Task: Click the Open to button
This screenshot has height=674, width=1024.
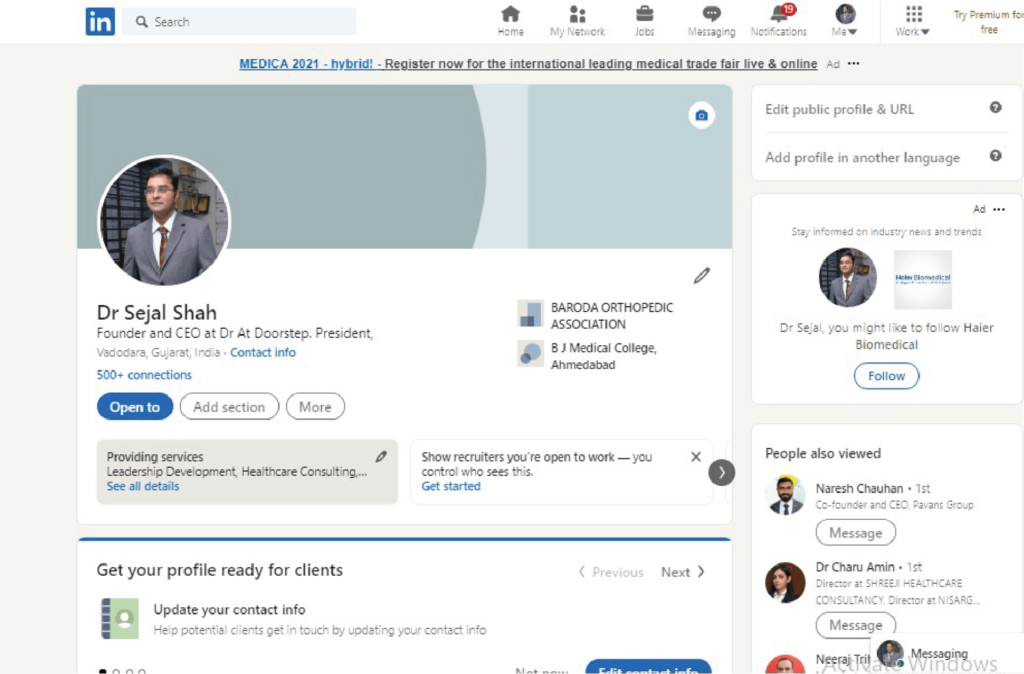Action: [135, 407]
